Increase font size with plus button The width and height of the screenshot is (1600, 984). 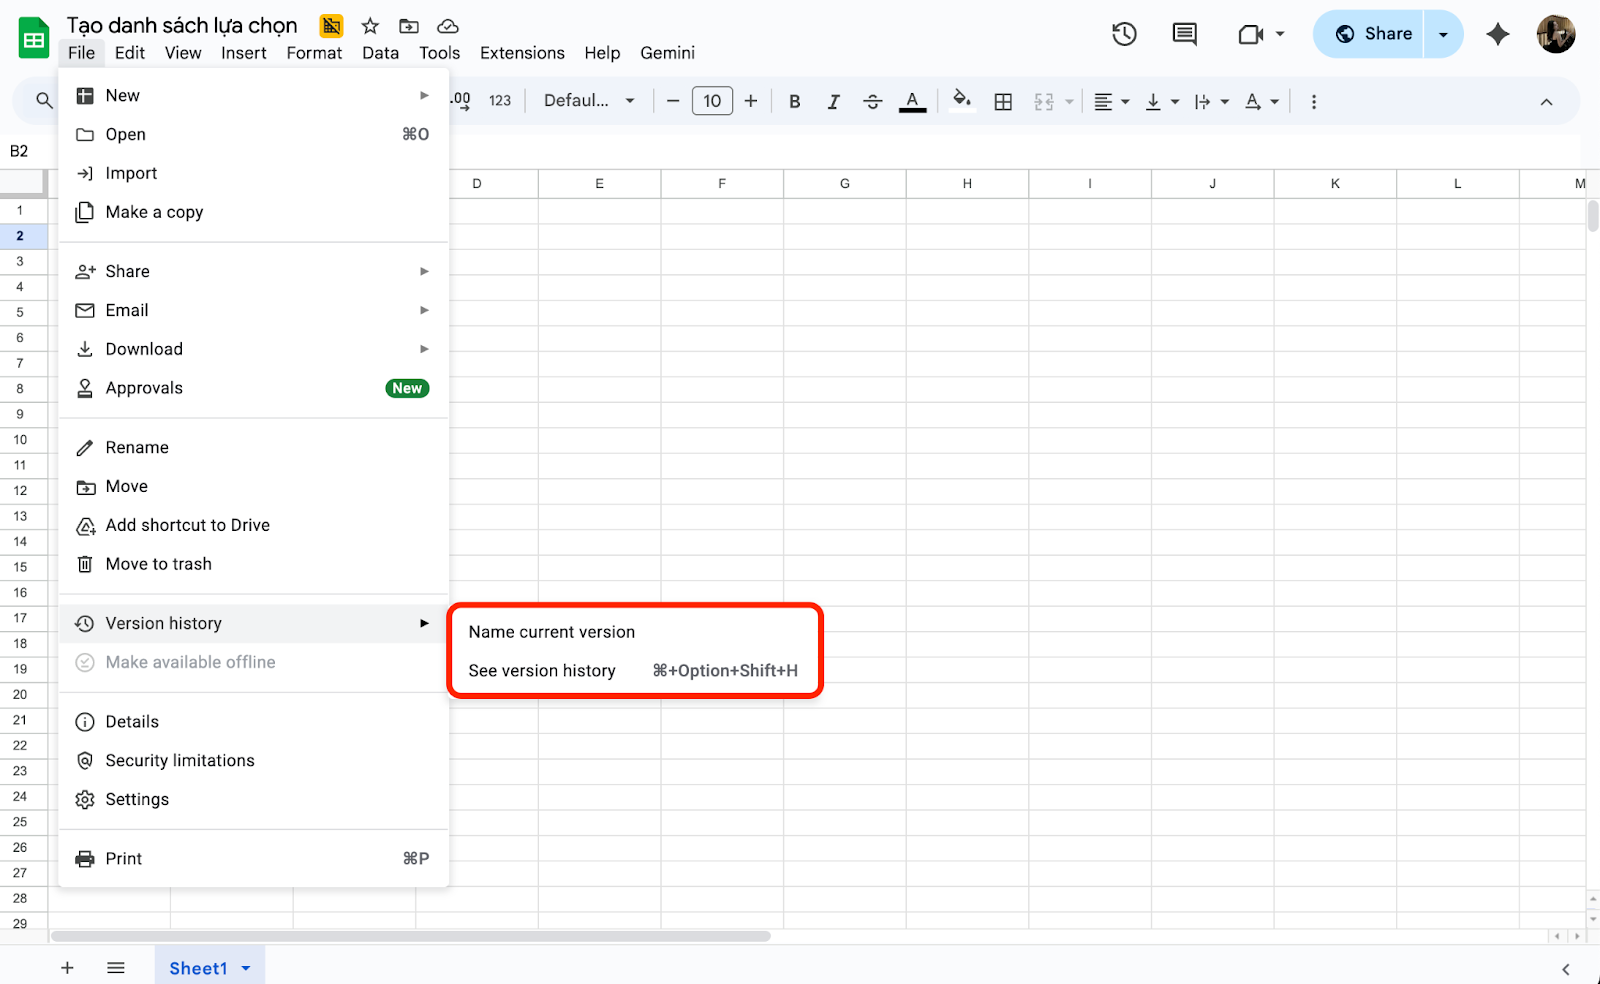point(751,101)
